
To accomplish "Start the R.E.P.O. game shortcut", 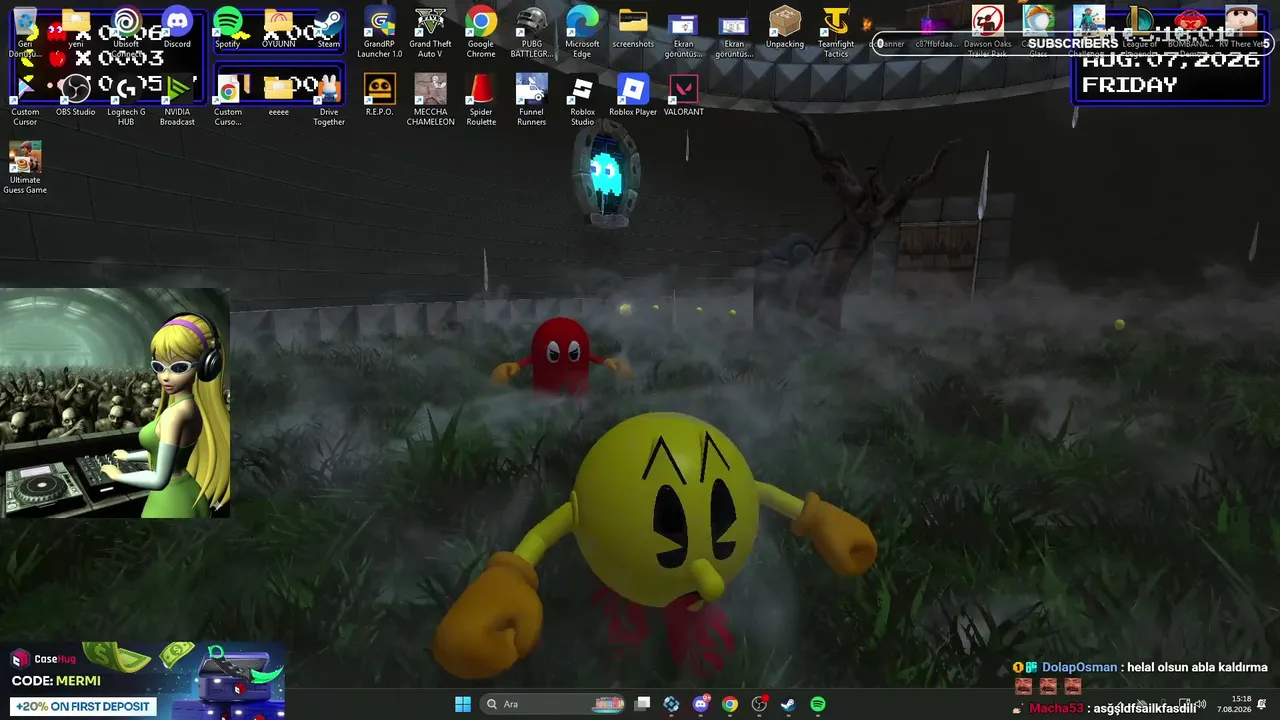I will (380, 96).
